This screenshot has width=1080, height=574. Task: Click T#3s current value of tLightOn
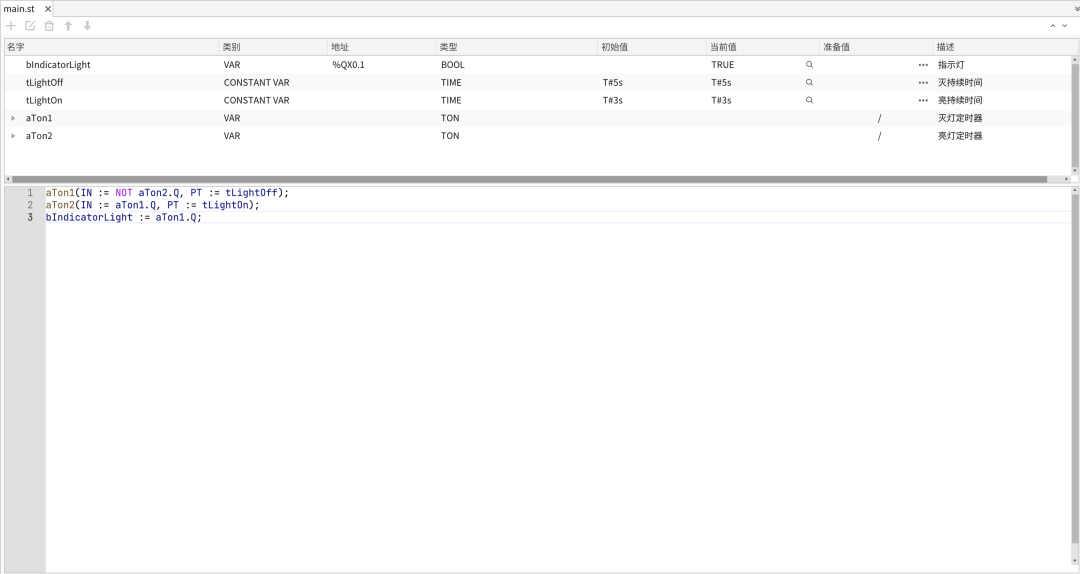point(721,101)
